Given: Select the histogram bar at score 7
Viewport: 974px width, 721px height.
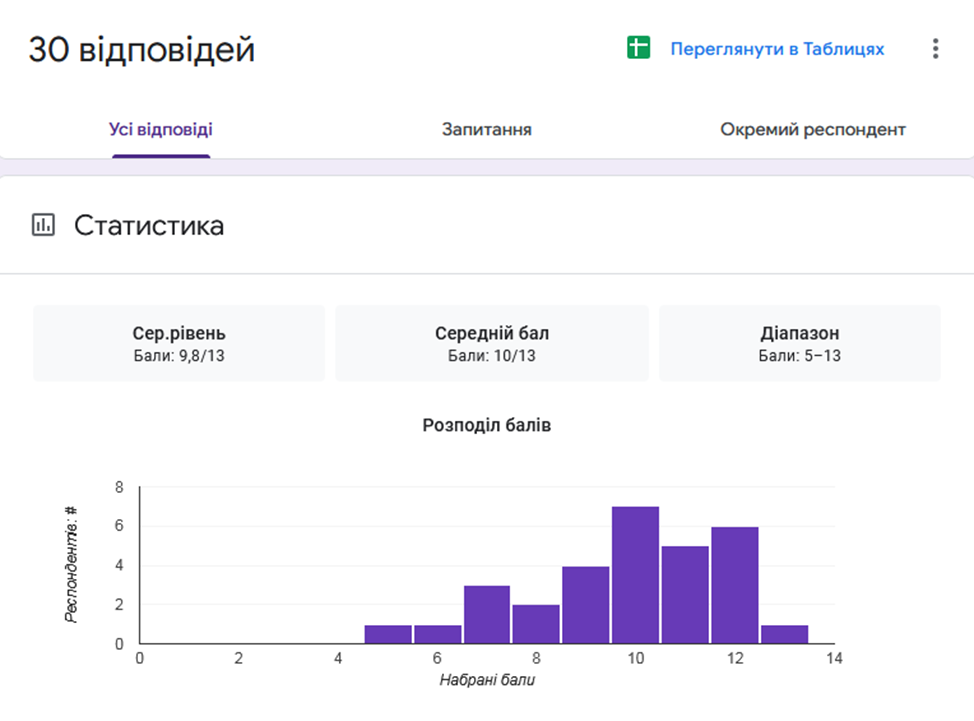Looking at the screenshot, I should [x=487, y=615].
